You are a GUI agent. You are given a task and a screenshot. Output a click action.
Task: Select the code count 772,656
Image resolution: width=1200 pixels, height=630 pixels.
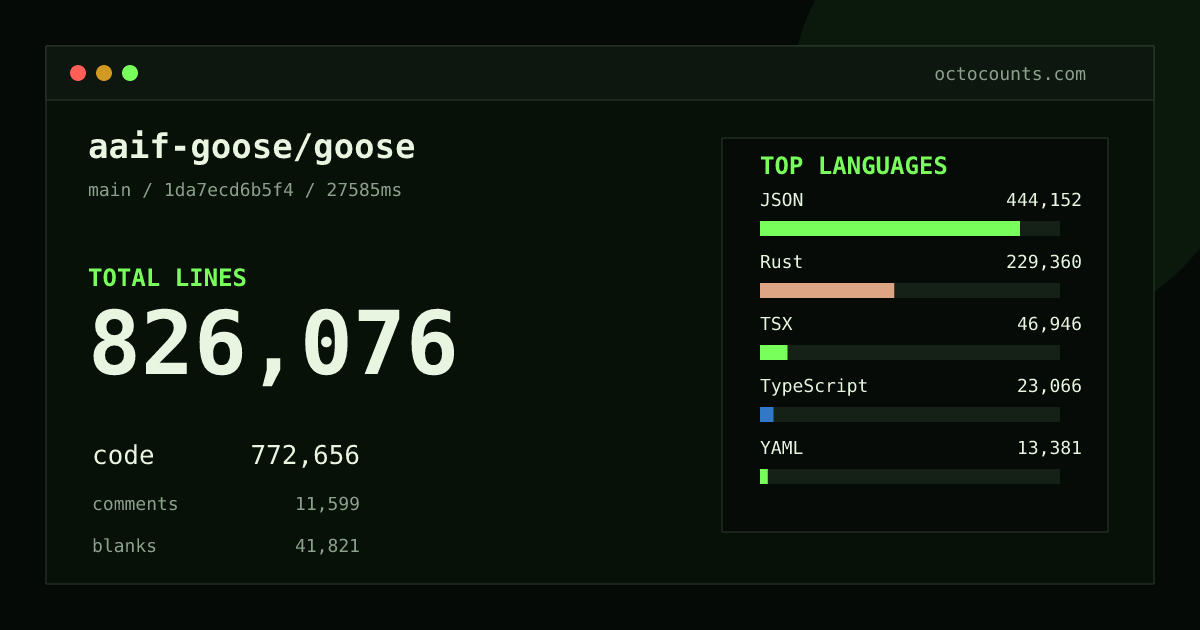[305, 456]
